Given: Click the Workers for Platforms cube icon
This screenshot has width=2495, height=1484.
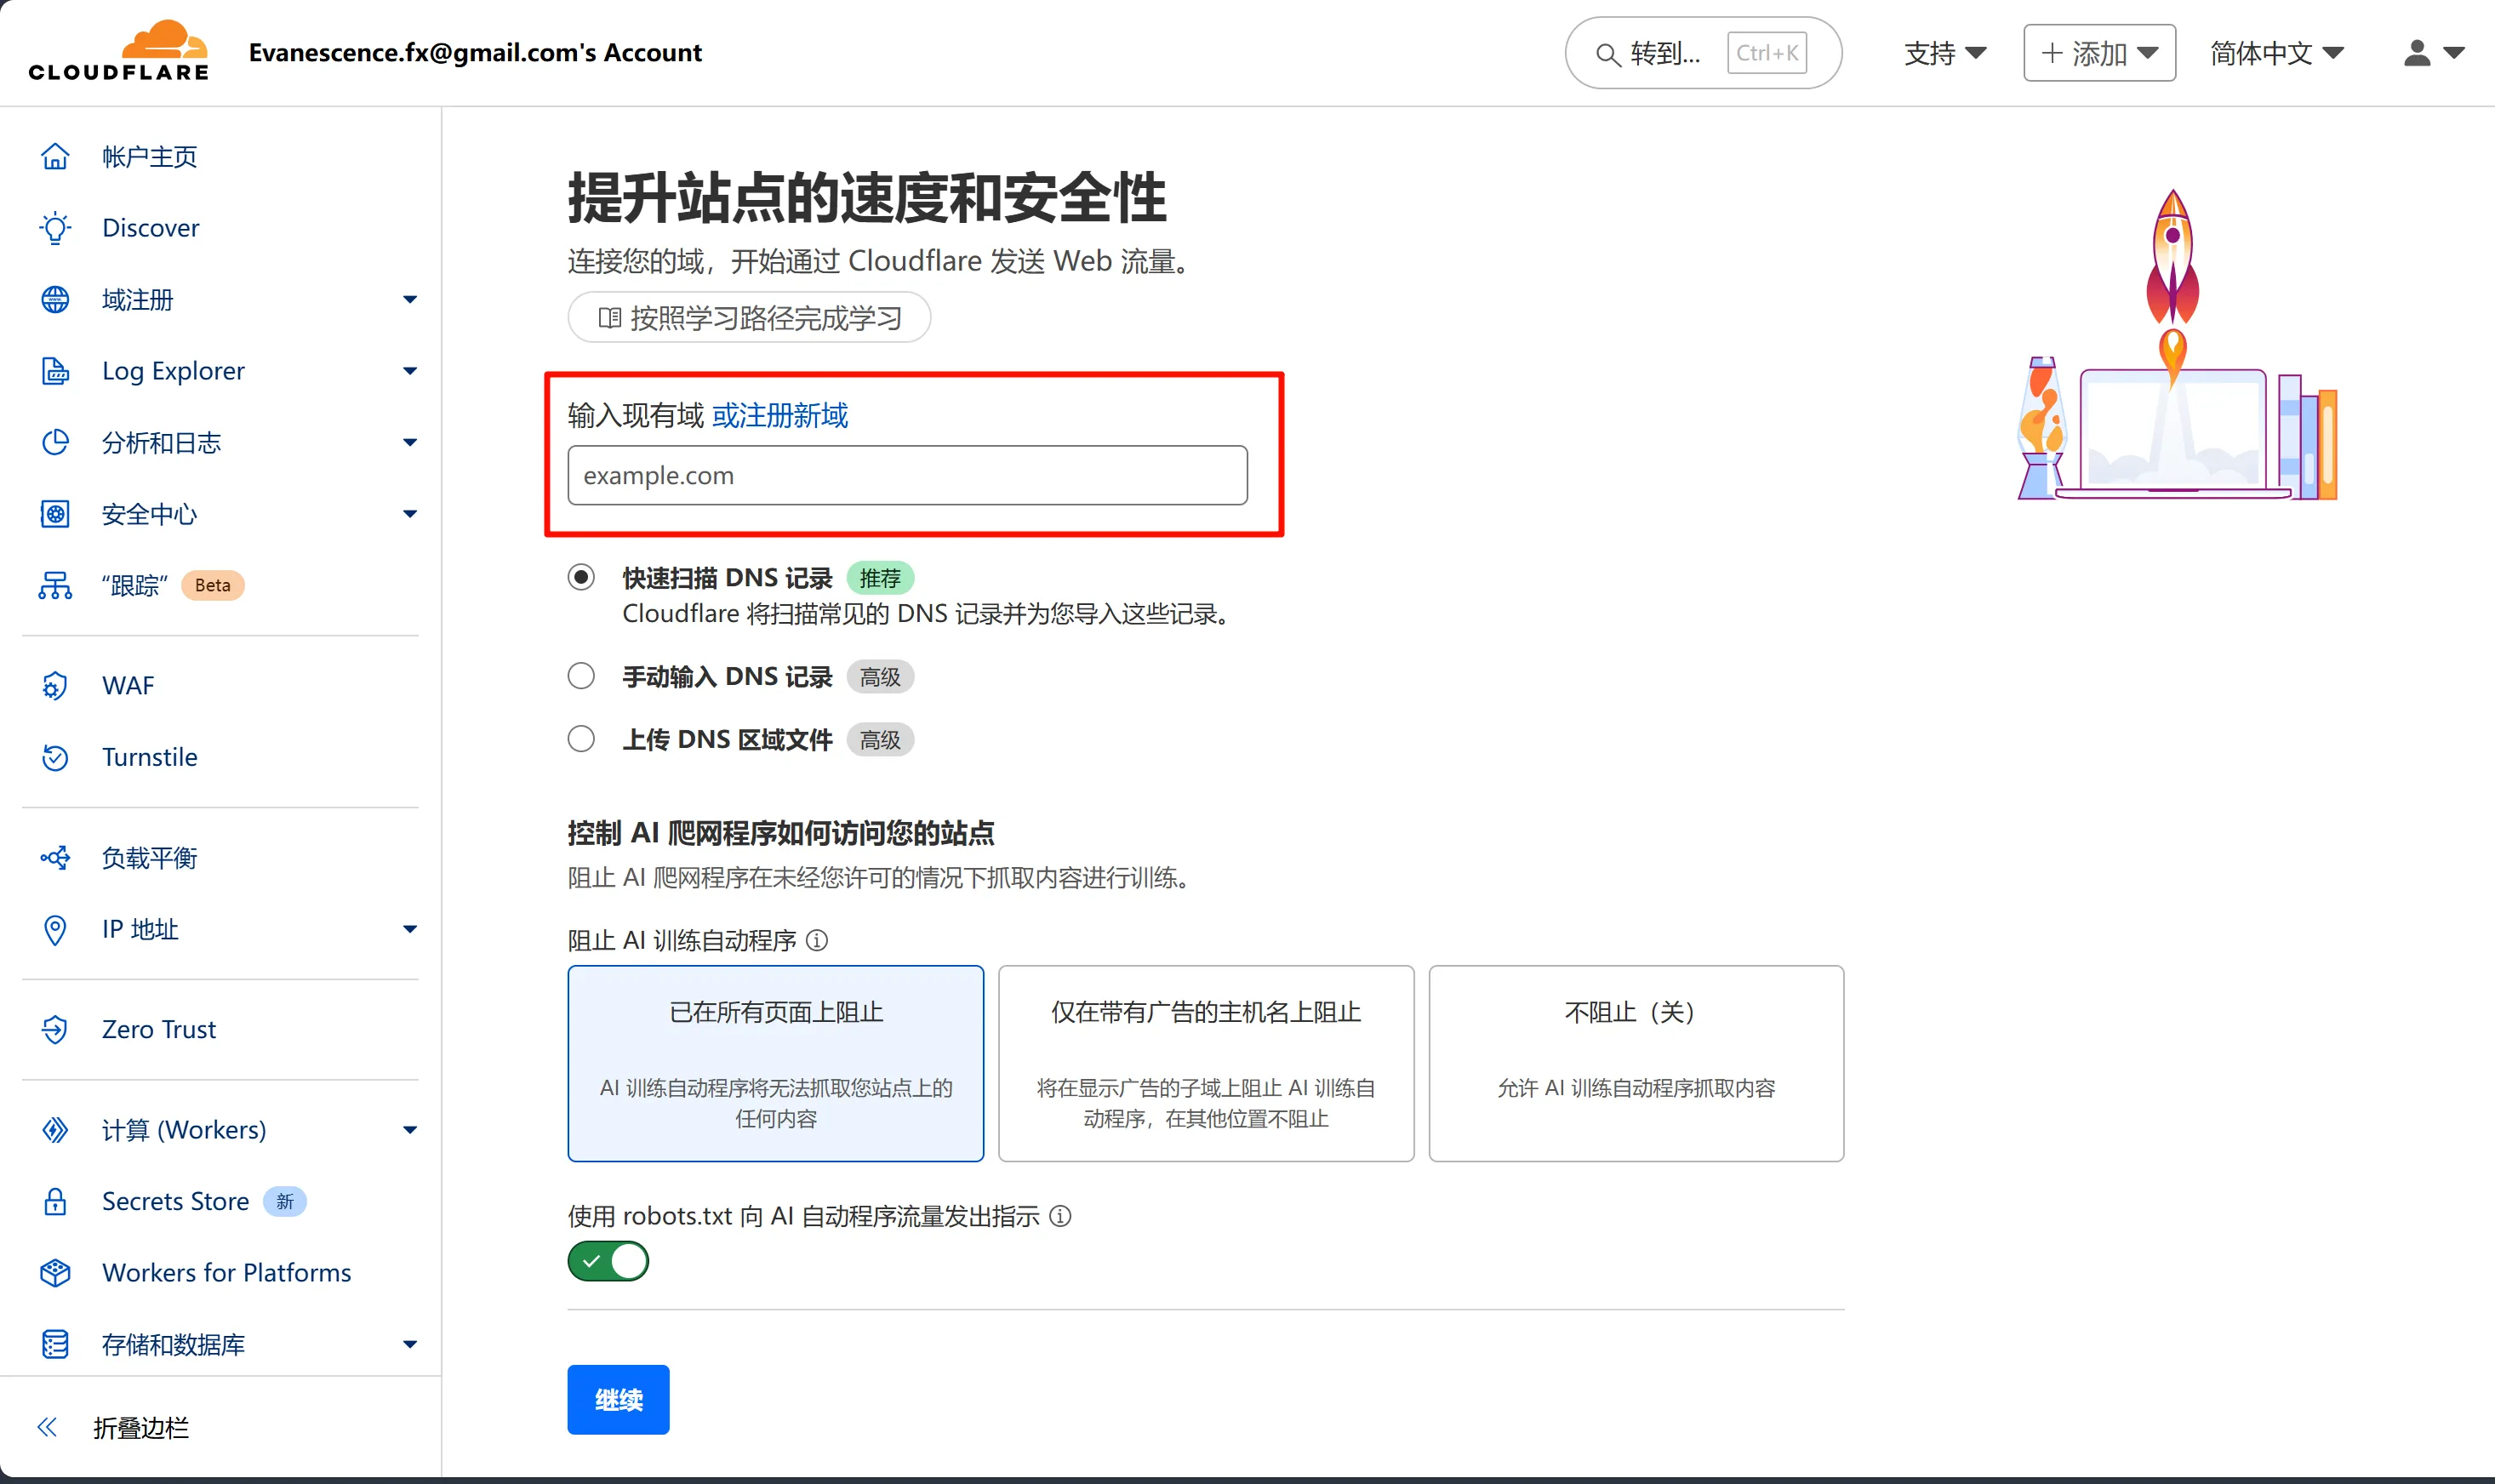Looking at the screenshot, I should (55, 1273).
